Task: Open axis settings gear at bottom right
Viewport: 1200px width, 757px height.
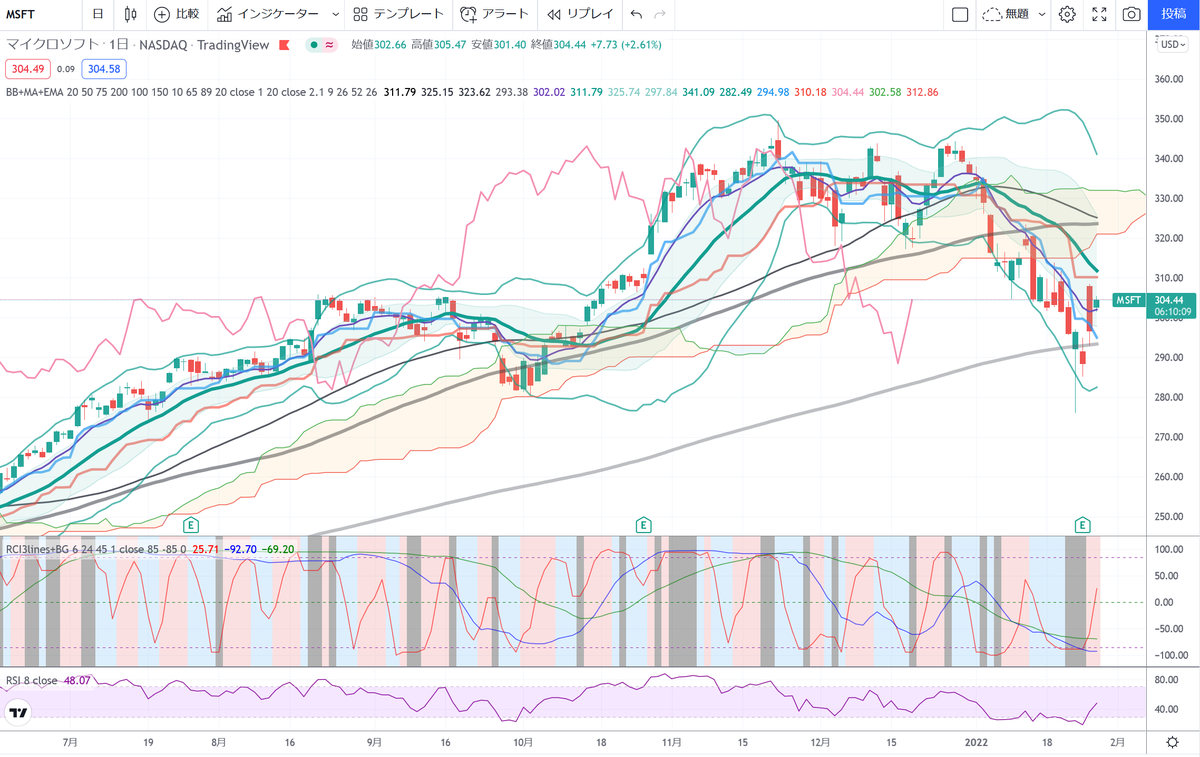Action: (1172, 742)
